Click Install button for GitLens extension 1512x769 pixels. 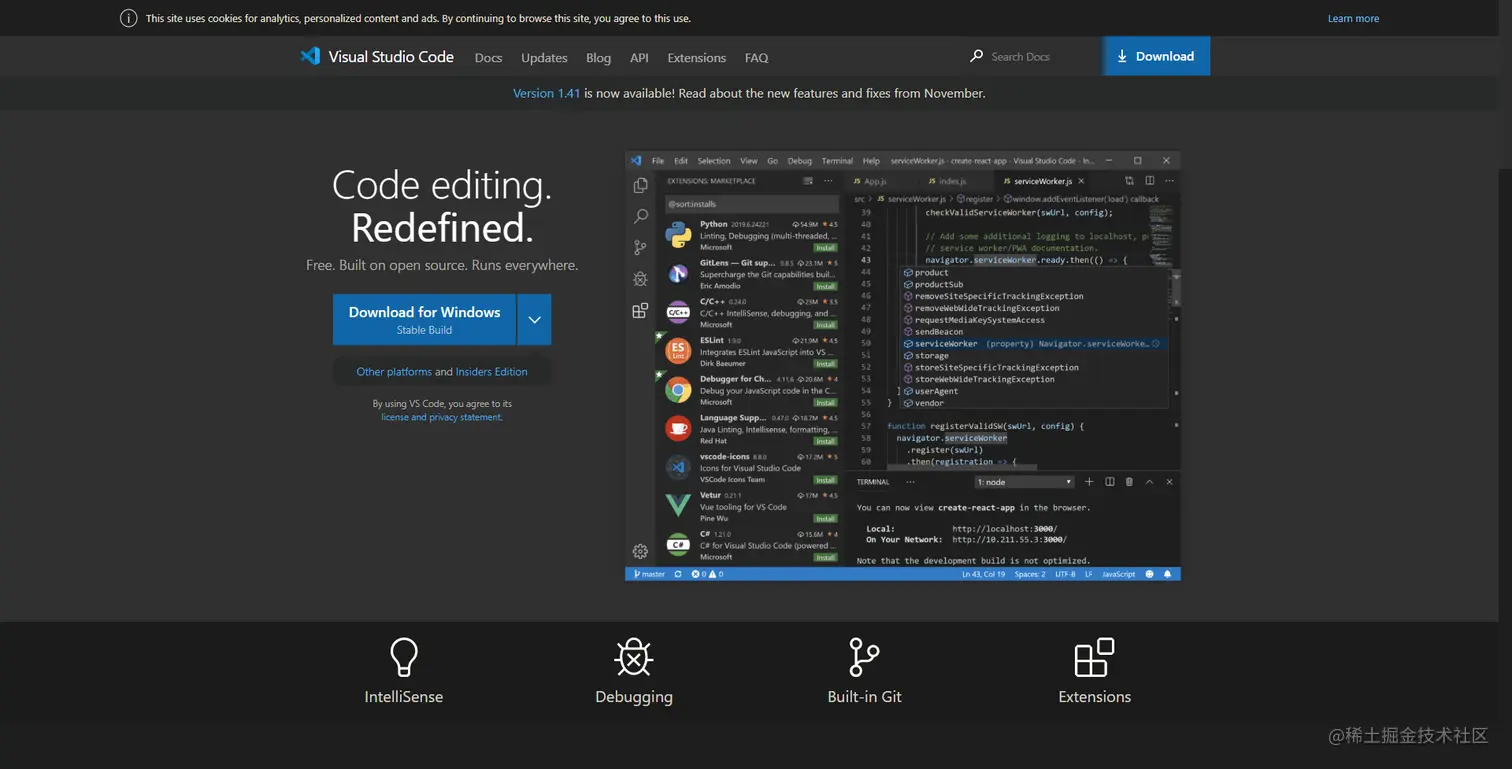click(x=825, y=286)
